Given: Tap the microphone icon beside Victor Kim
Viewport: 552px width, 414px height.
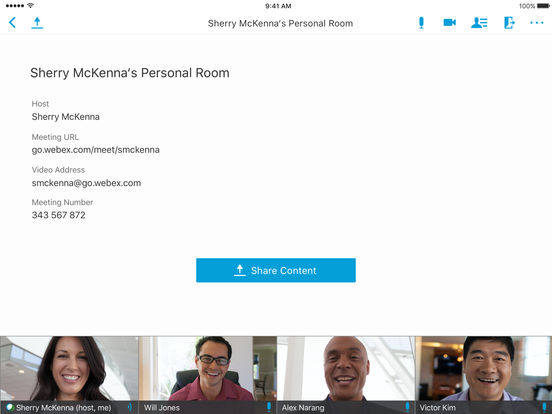Looking at the screenshot, I should [x=545, y=407].
